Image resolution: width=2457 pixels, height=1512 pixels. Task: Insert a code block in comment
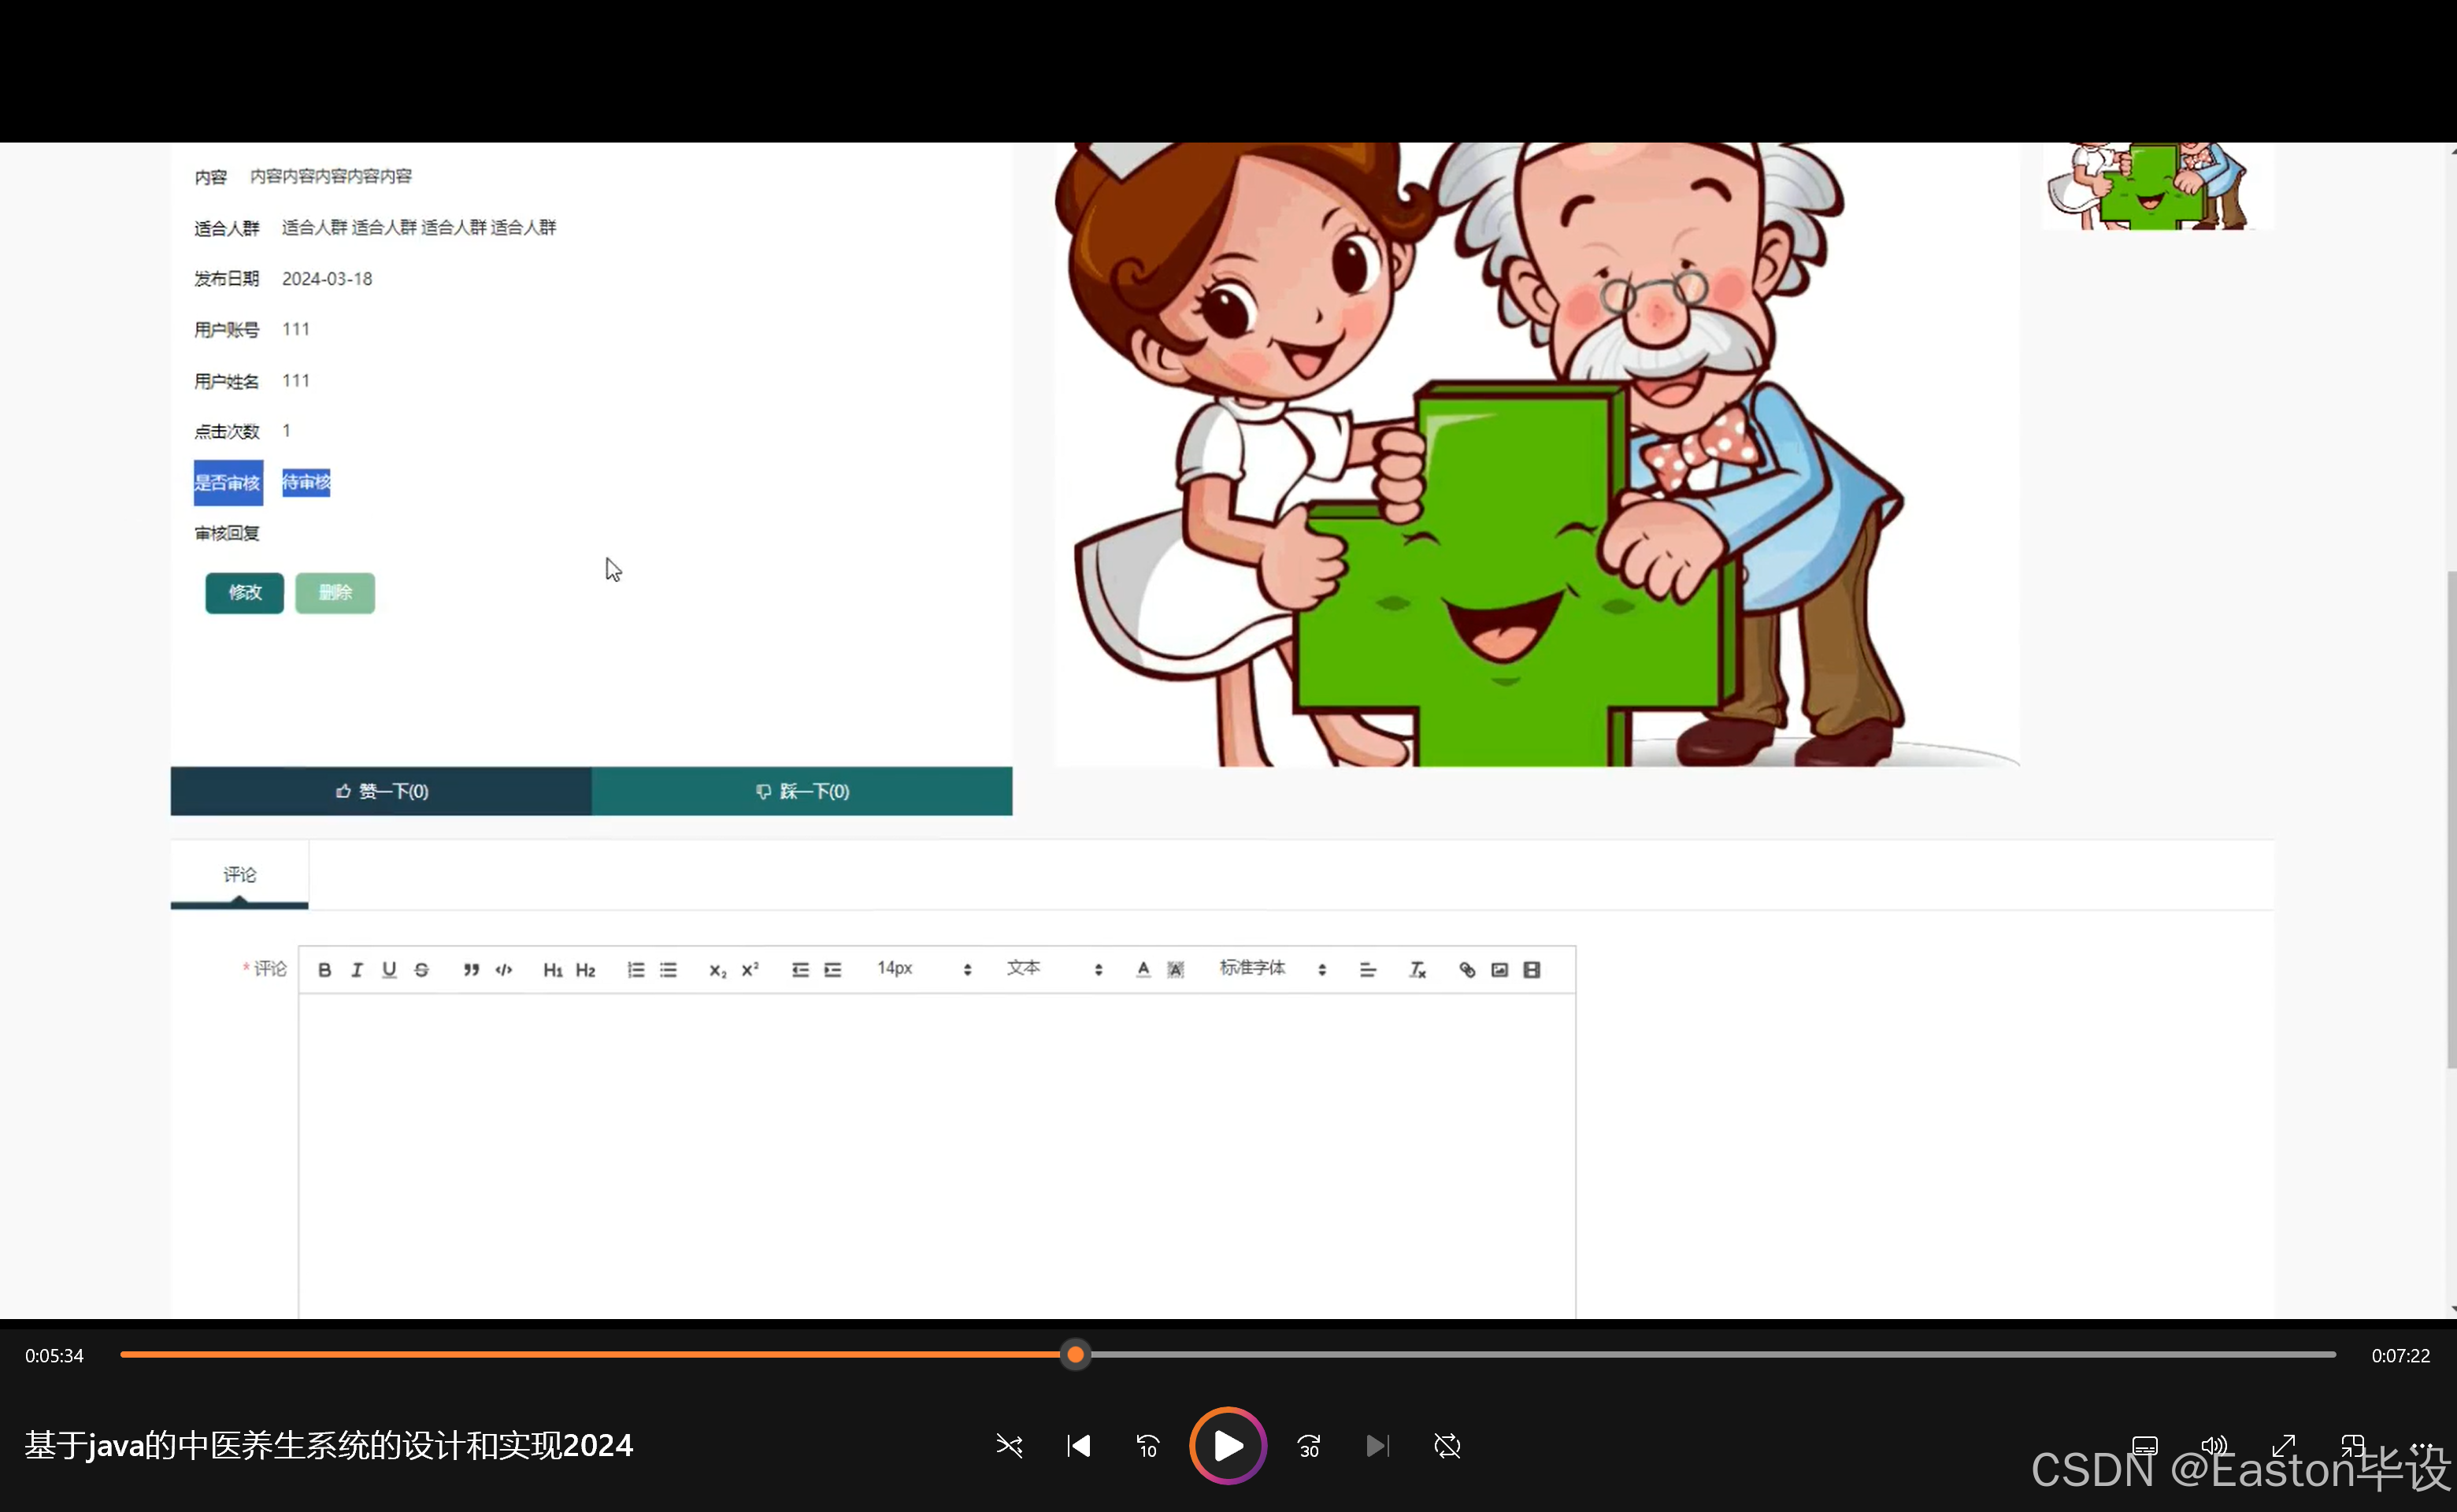[504, 970]
